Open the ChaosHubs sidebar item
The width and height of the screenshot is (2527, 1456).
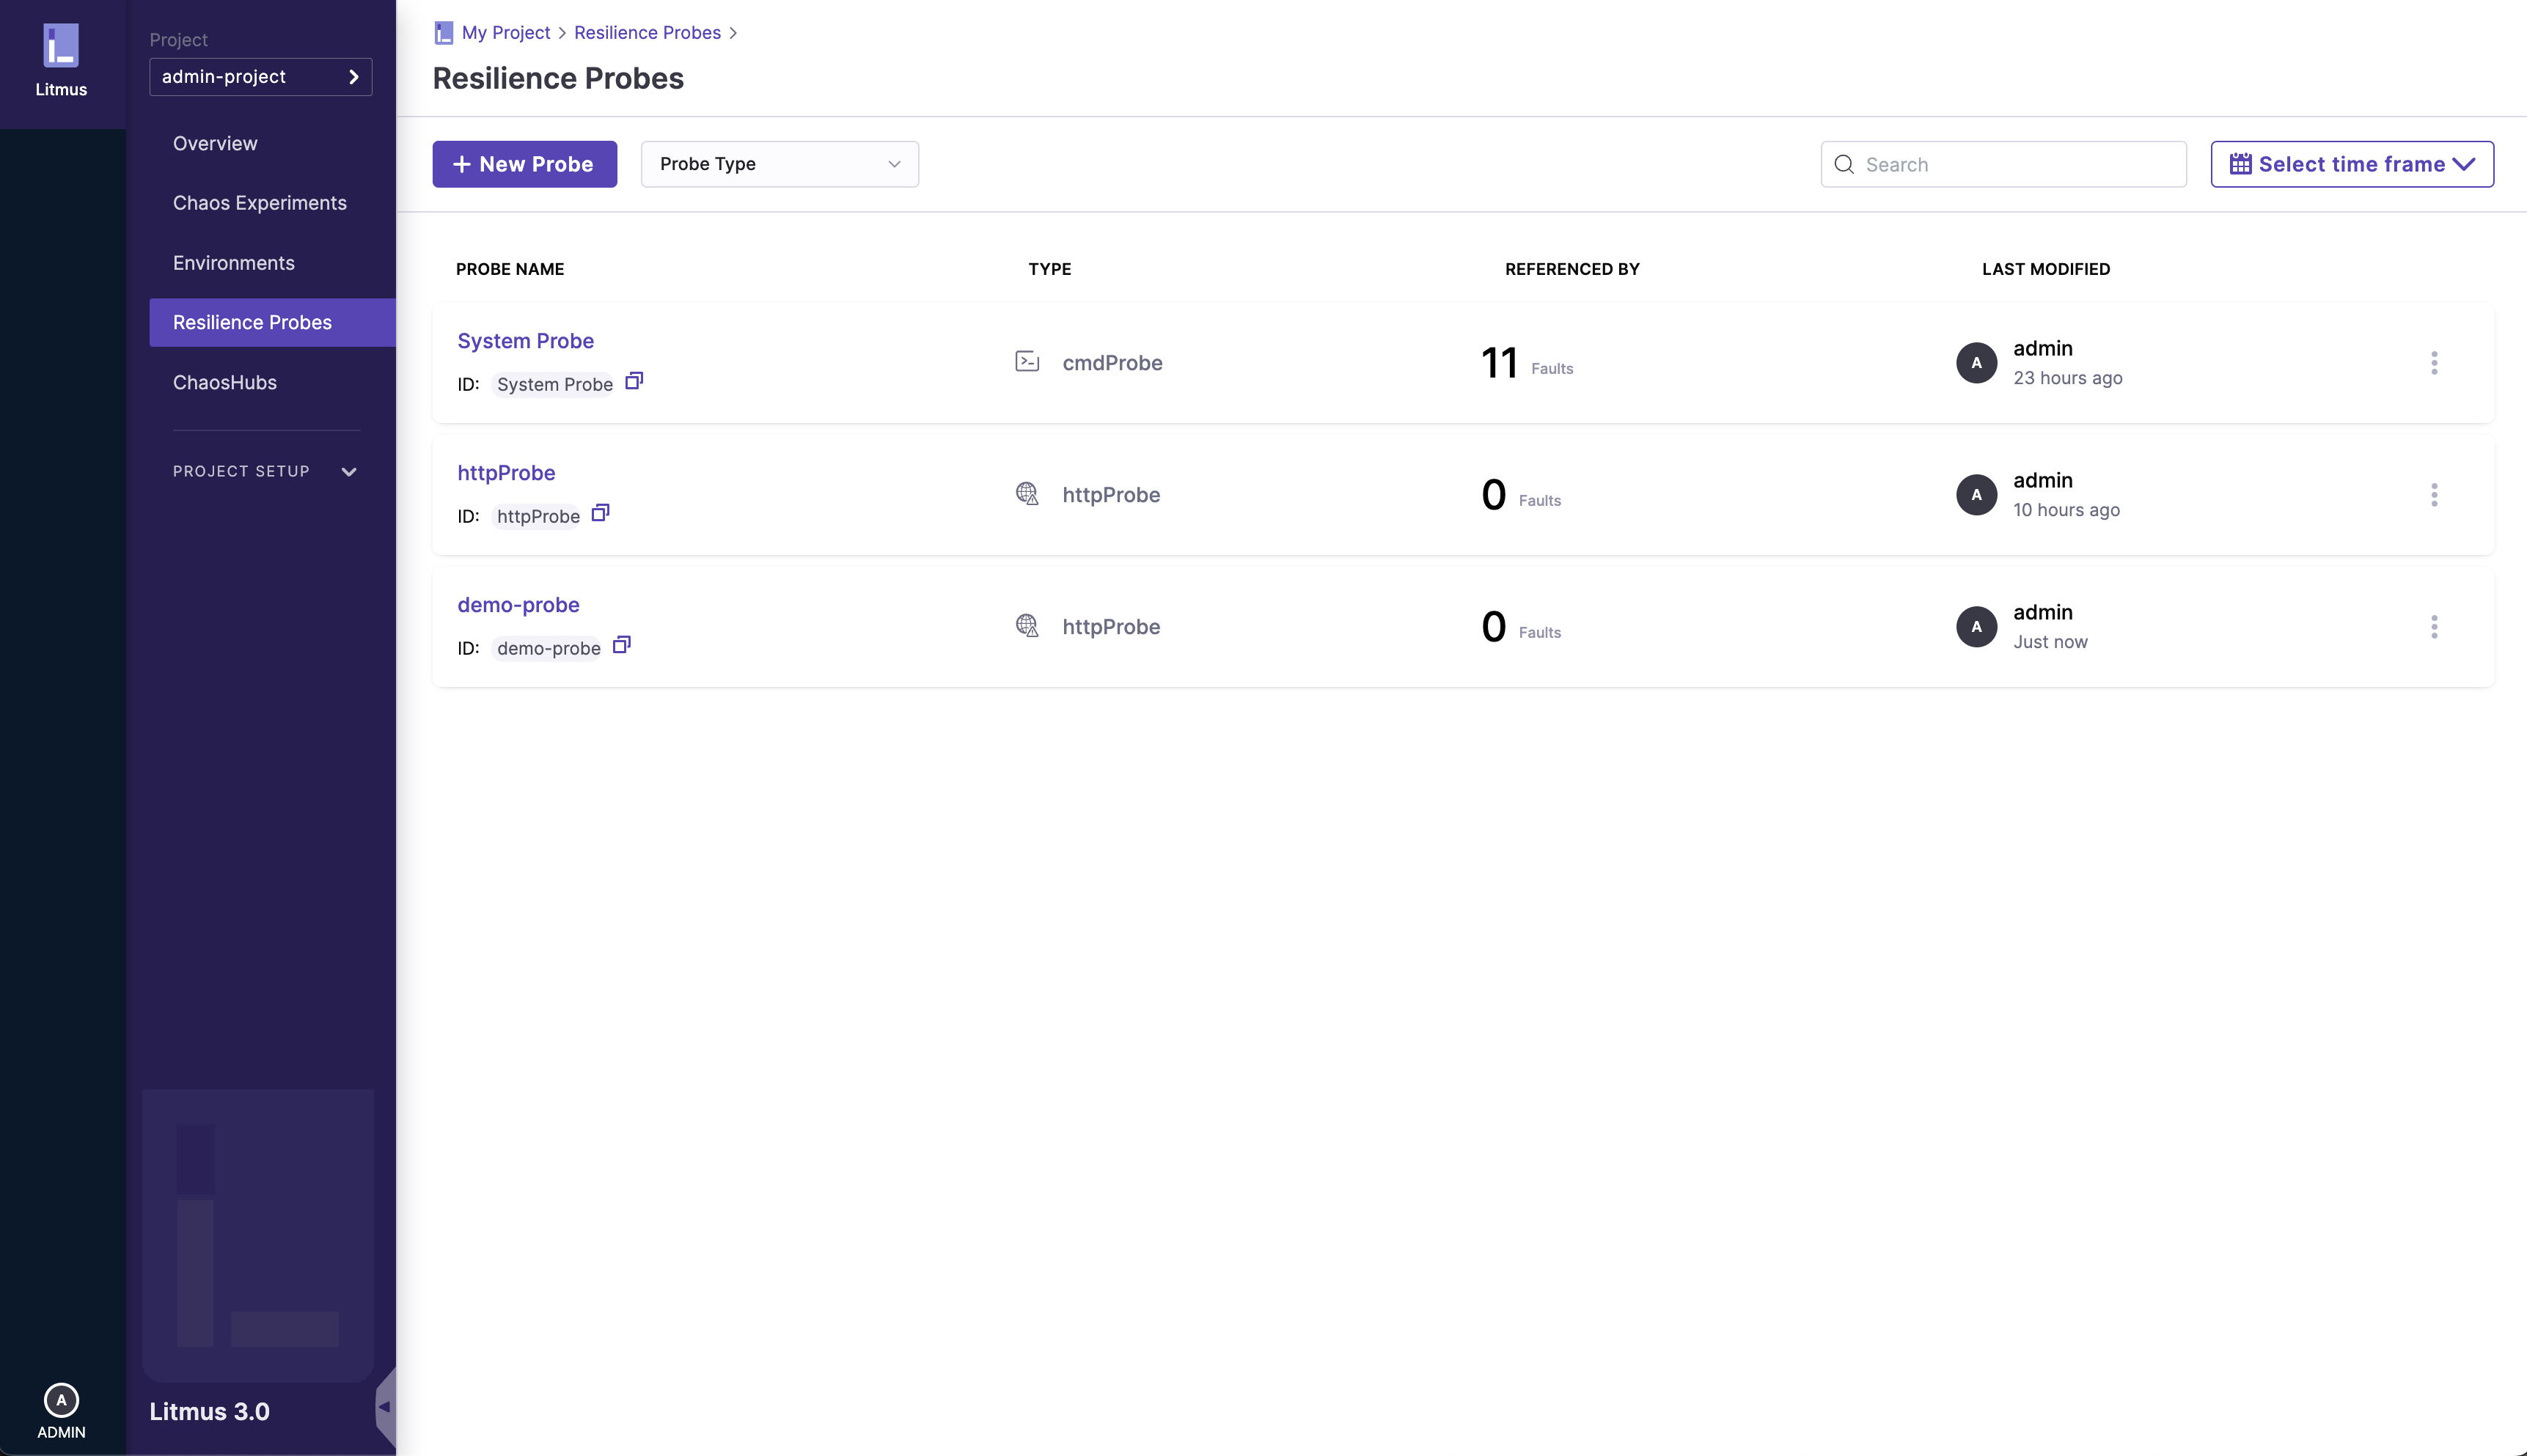(x=224, y=382)
